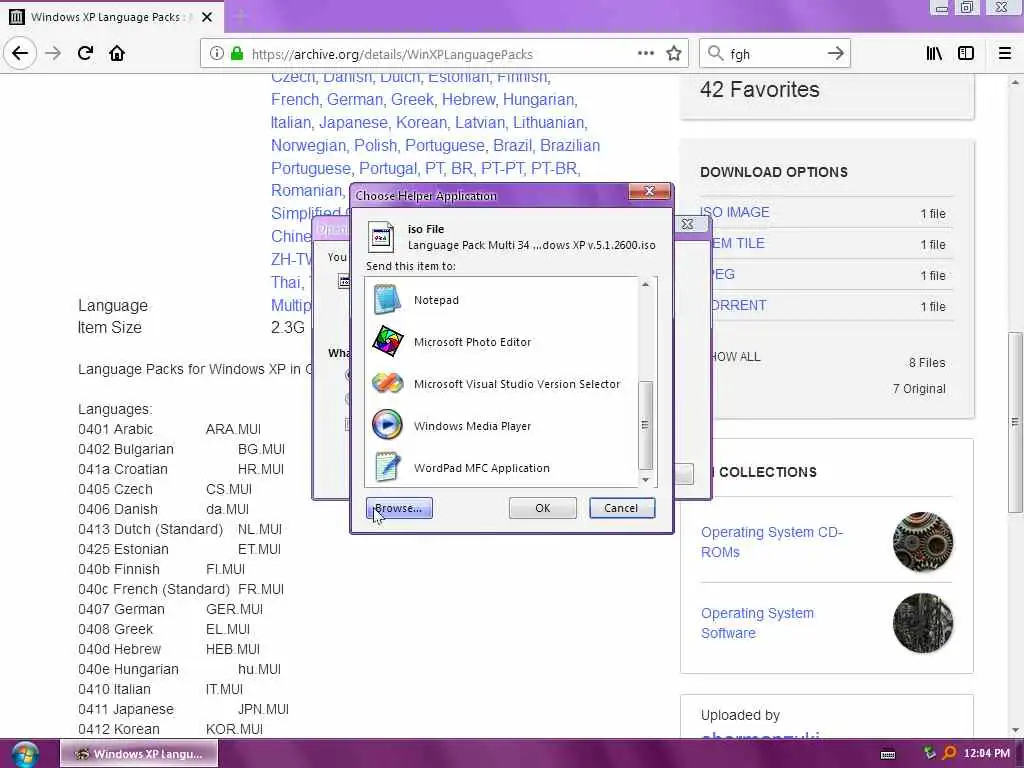Click the Operating System Software thumbnail
This screenshot has height=768, width=1024.
click(923, 623)
